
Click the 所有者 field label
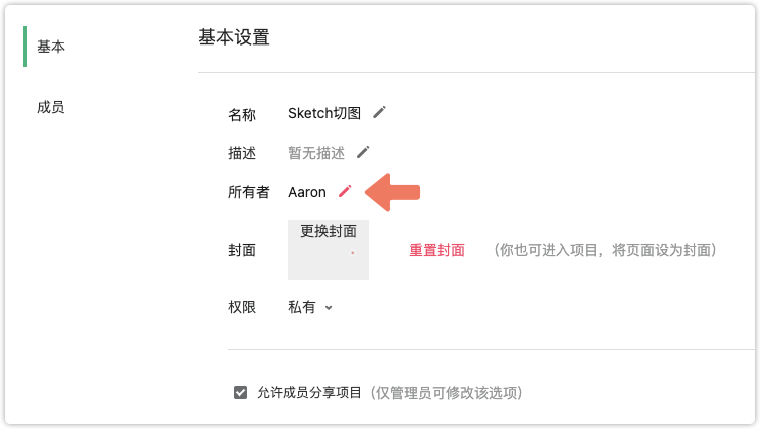tap(249, 192)
